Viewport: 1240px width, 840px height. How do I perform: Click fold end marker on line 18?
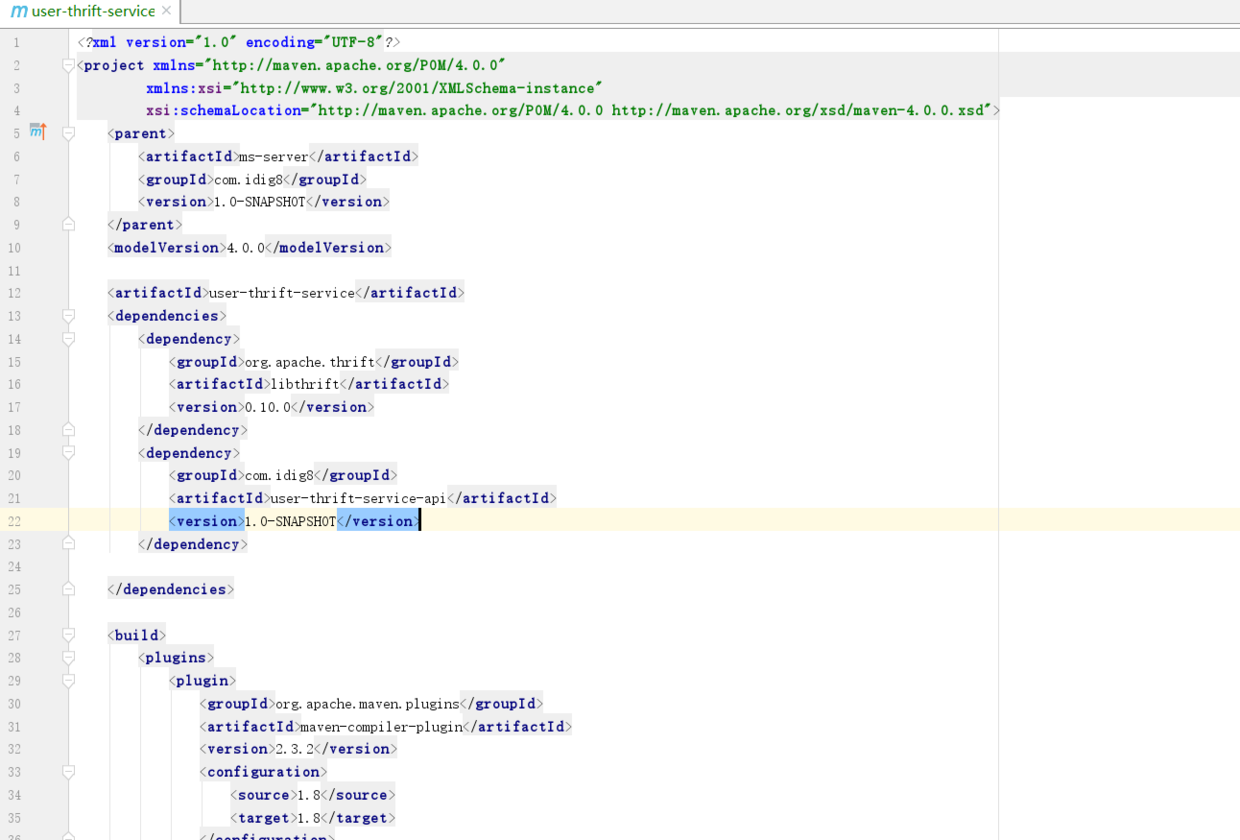click(x=68, y=430)
